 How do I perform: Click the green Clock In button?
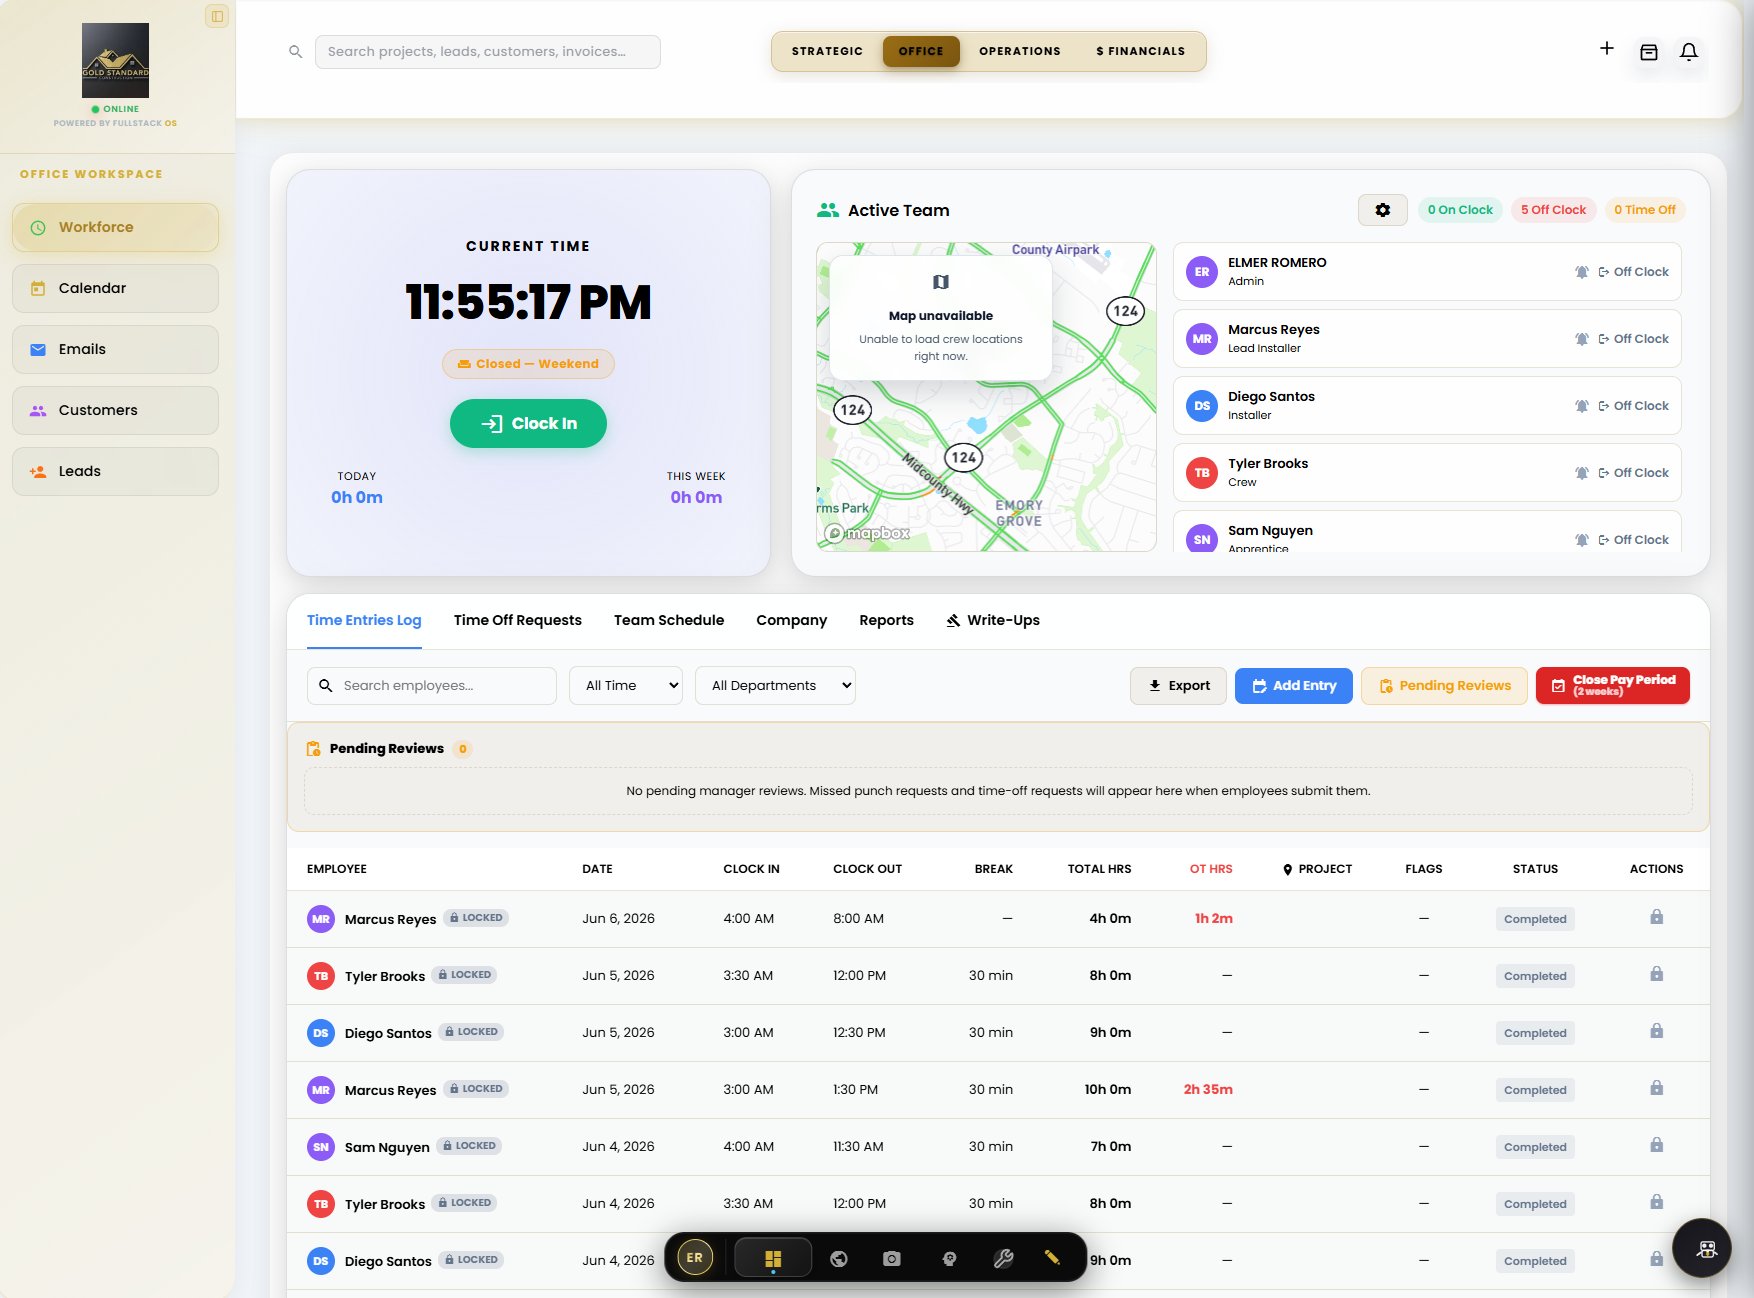(528, 423)
